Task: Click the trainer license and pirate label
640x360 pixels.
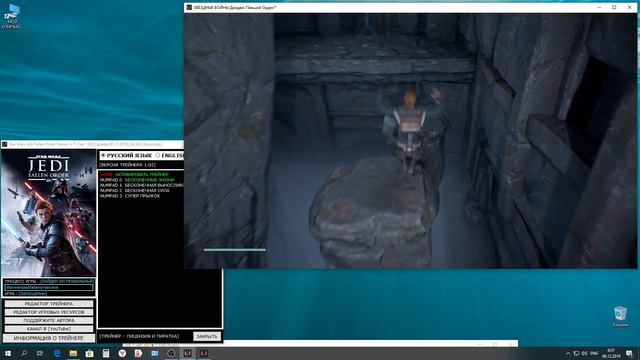Action: [139, 336]
